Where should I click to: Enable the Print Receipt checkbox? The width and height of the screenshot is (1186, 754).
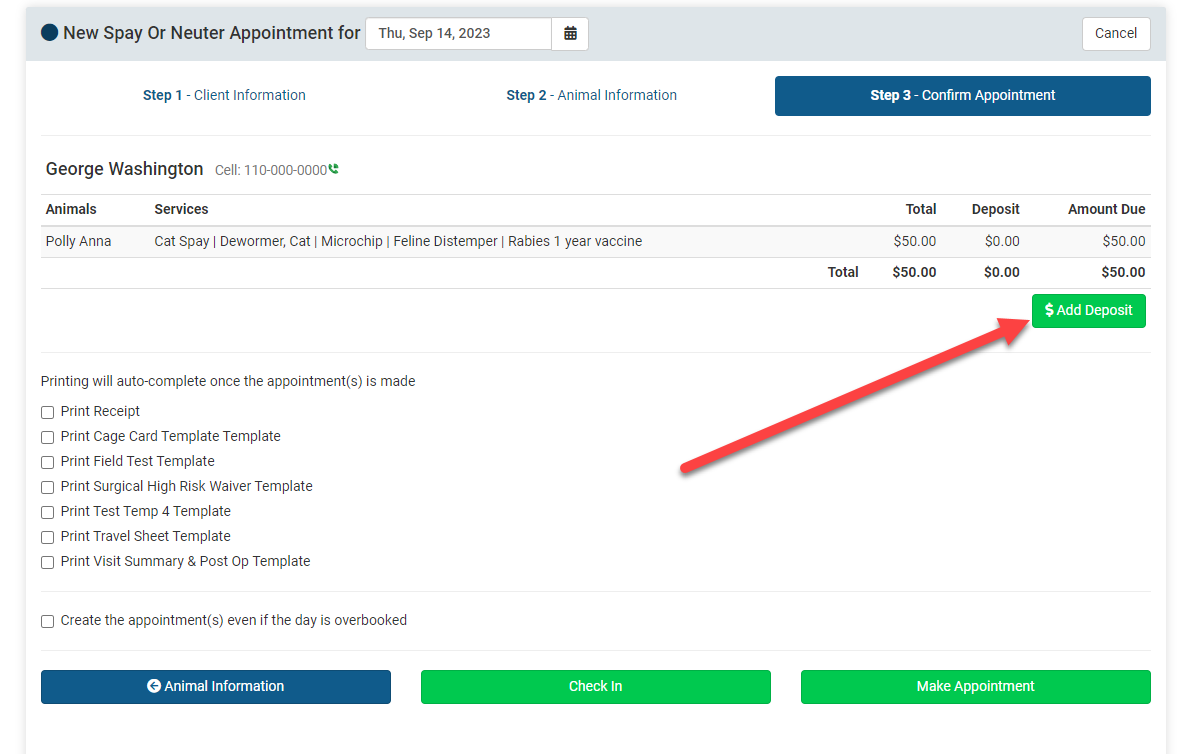coord(47,412)
